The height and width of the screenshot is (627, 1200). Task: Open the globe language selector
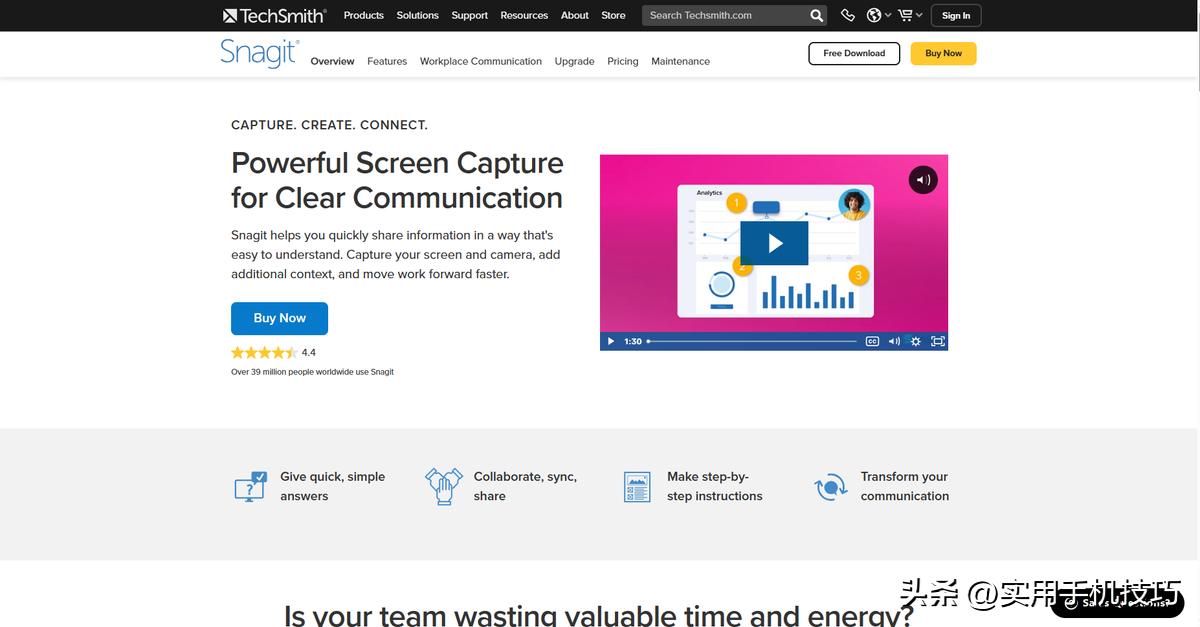pos(878,15)
